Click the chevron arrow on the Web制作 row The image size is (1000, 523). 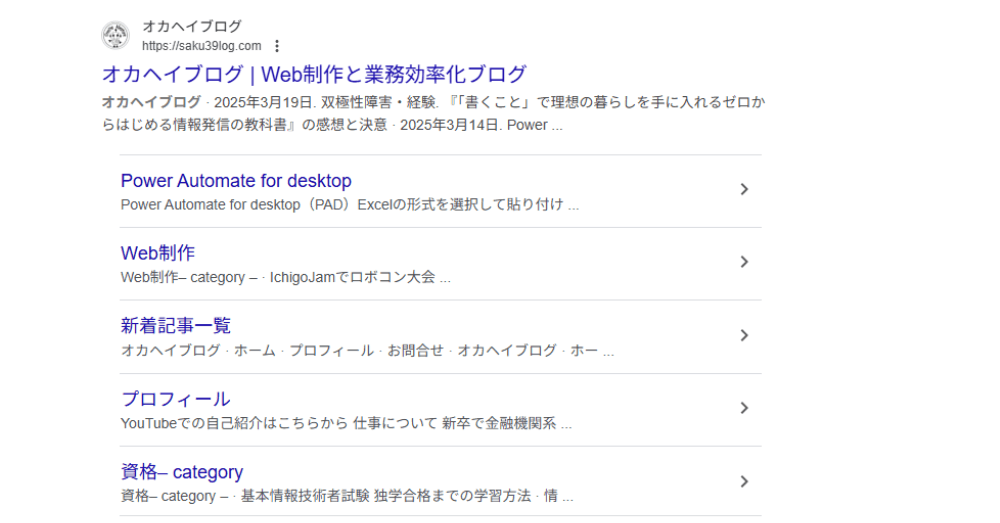pyautogui.click(x=743, y=262)
